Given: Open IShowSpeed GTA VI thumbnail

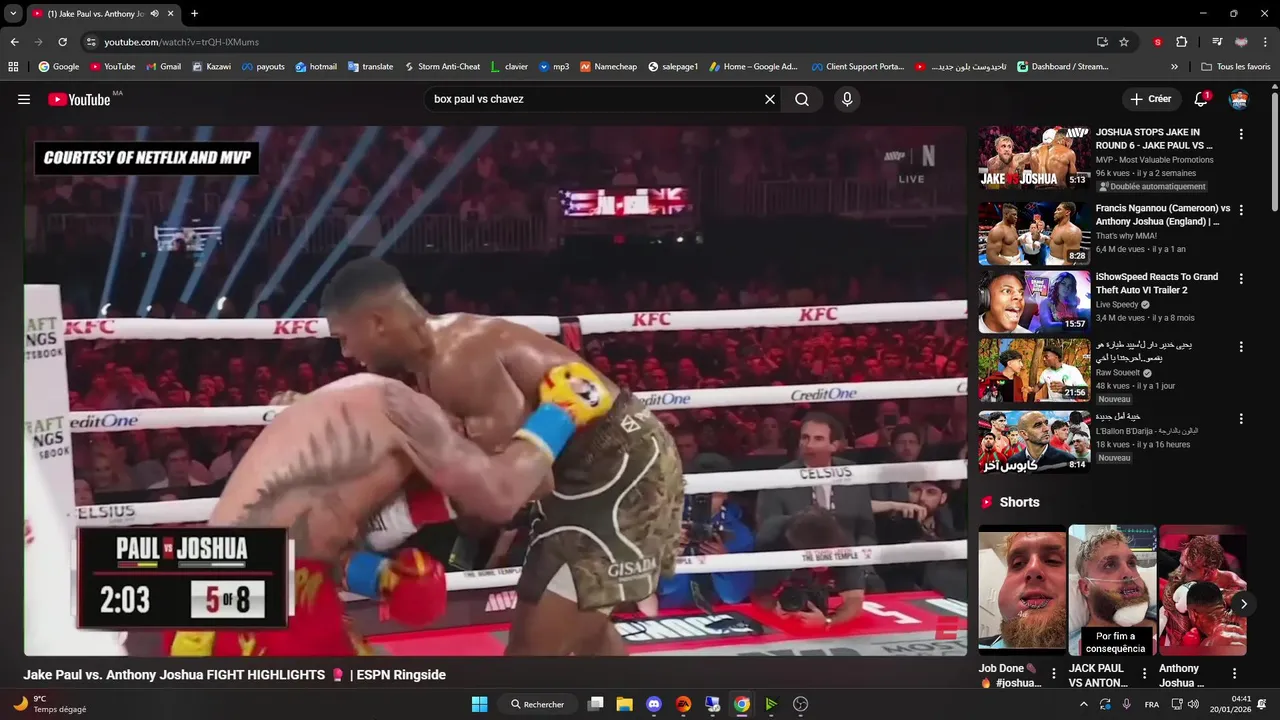Looking at the screenshot, I should click(x=1034, y=302).
